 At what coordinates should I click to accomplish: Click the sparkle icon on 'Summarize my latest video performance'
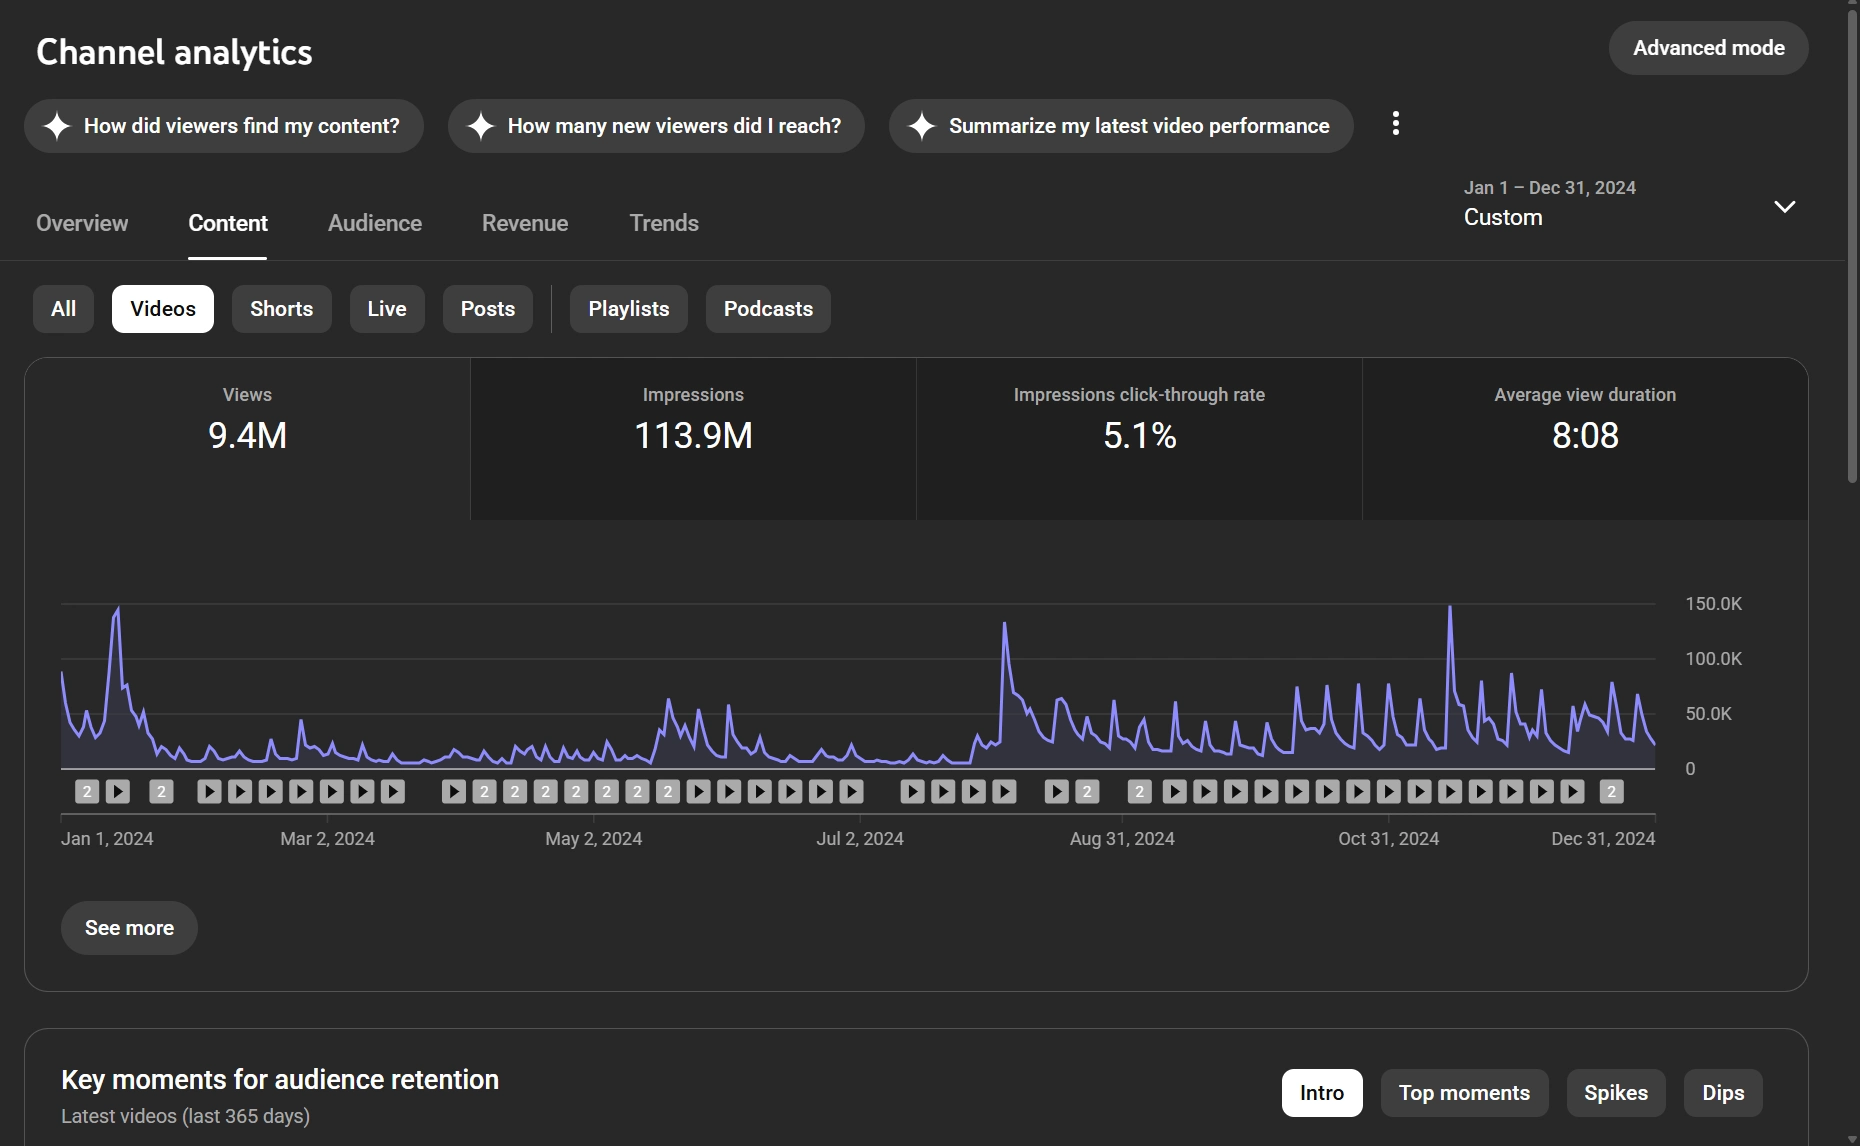(922, 126)
